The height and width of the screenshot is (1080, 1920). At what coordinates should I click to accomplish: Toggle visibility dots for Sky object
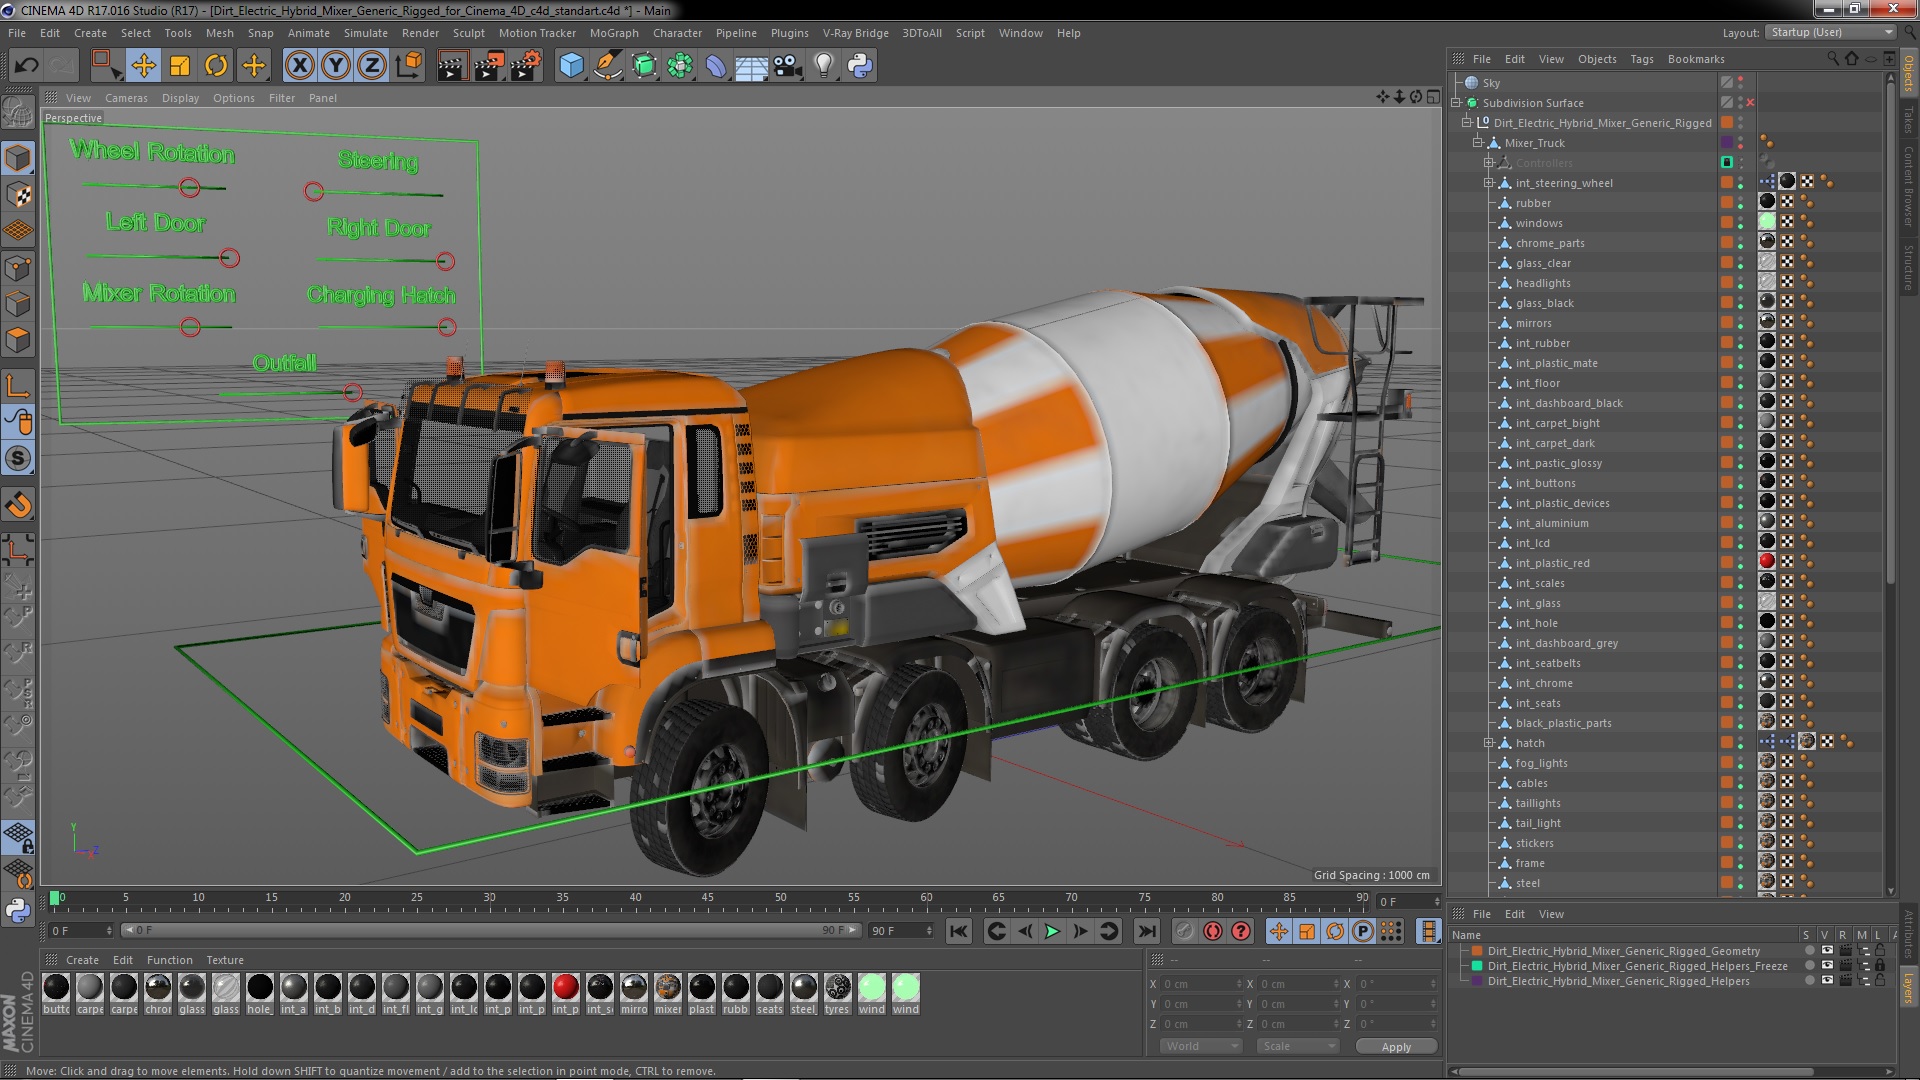click(1741, 83)
